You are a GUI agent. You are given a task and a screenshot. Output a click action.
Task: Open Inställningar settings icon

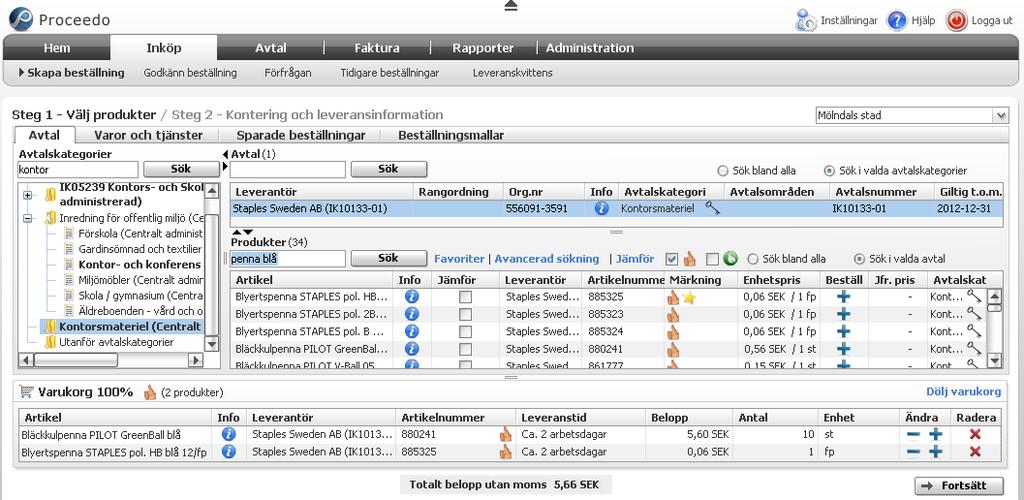[806, 20]
